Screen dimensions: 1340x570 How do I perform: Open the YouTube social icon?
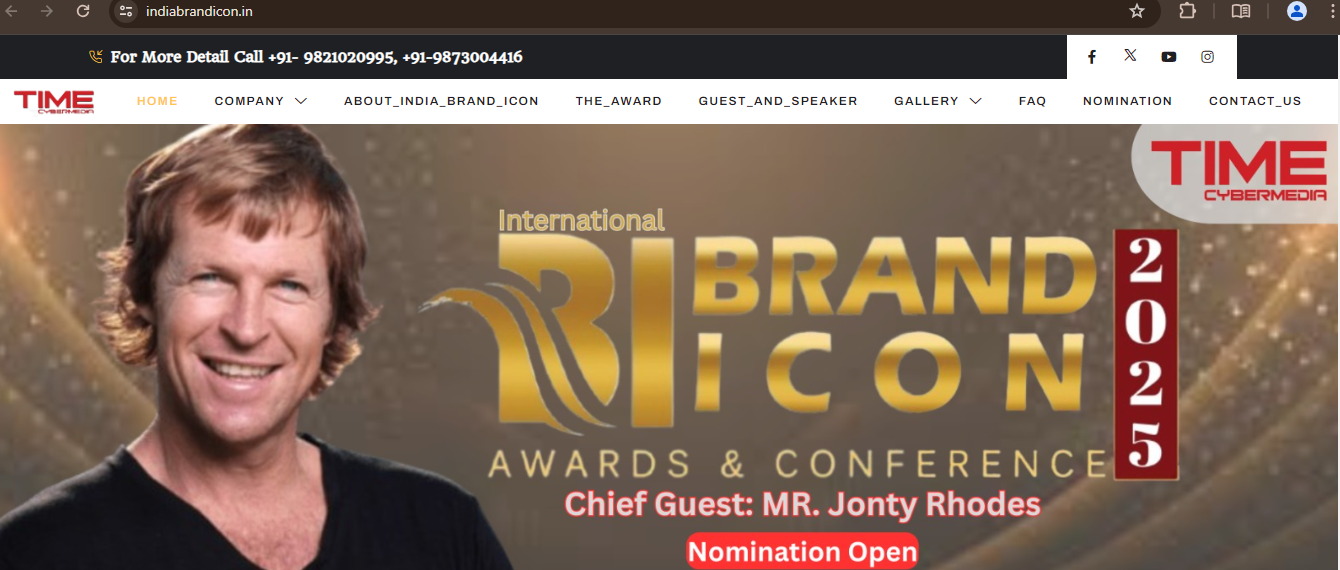1169,57
